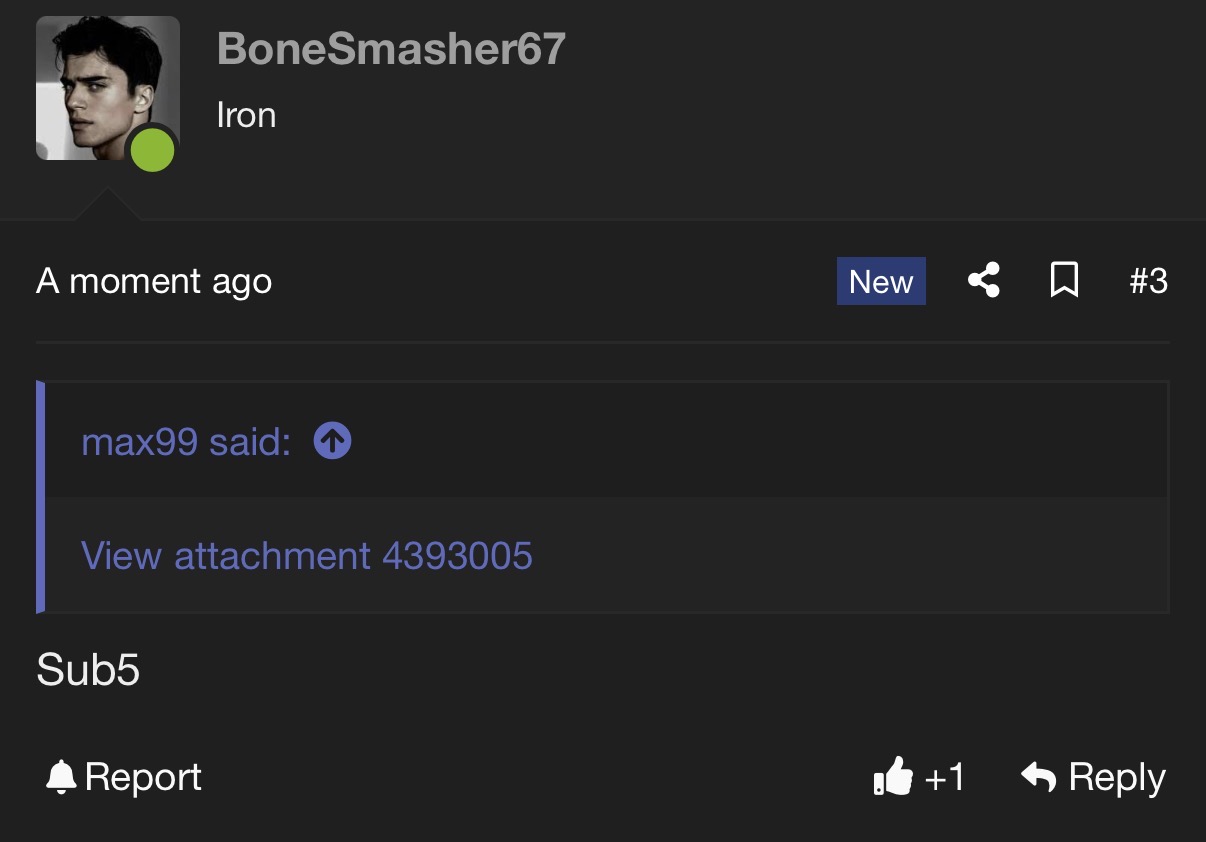The image size is (1206, 842).
Task: Click the green online status dot
Action: pyautogui.click(x=153, y=150)
